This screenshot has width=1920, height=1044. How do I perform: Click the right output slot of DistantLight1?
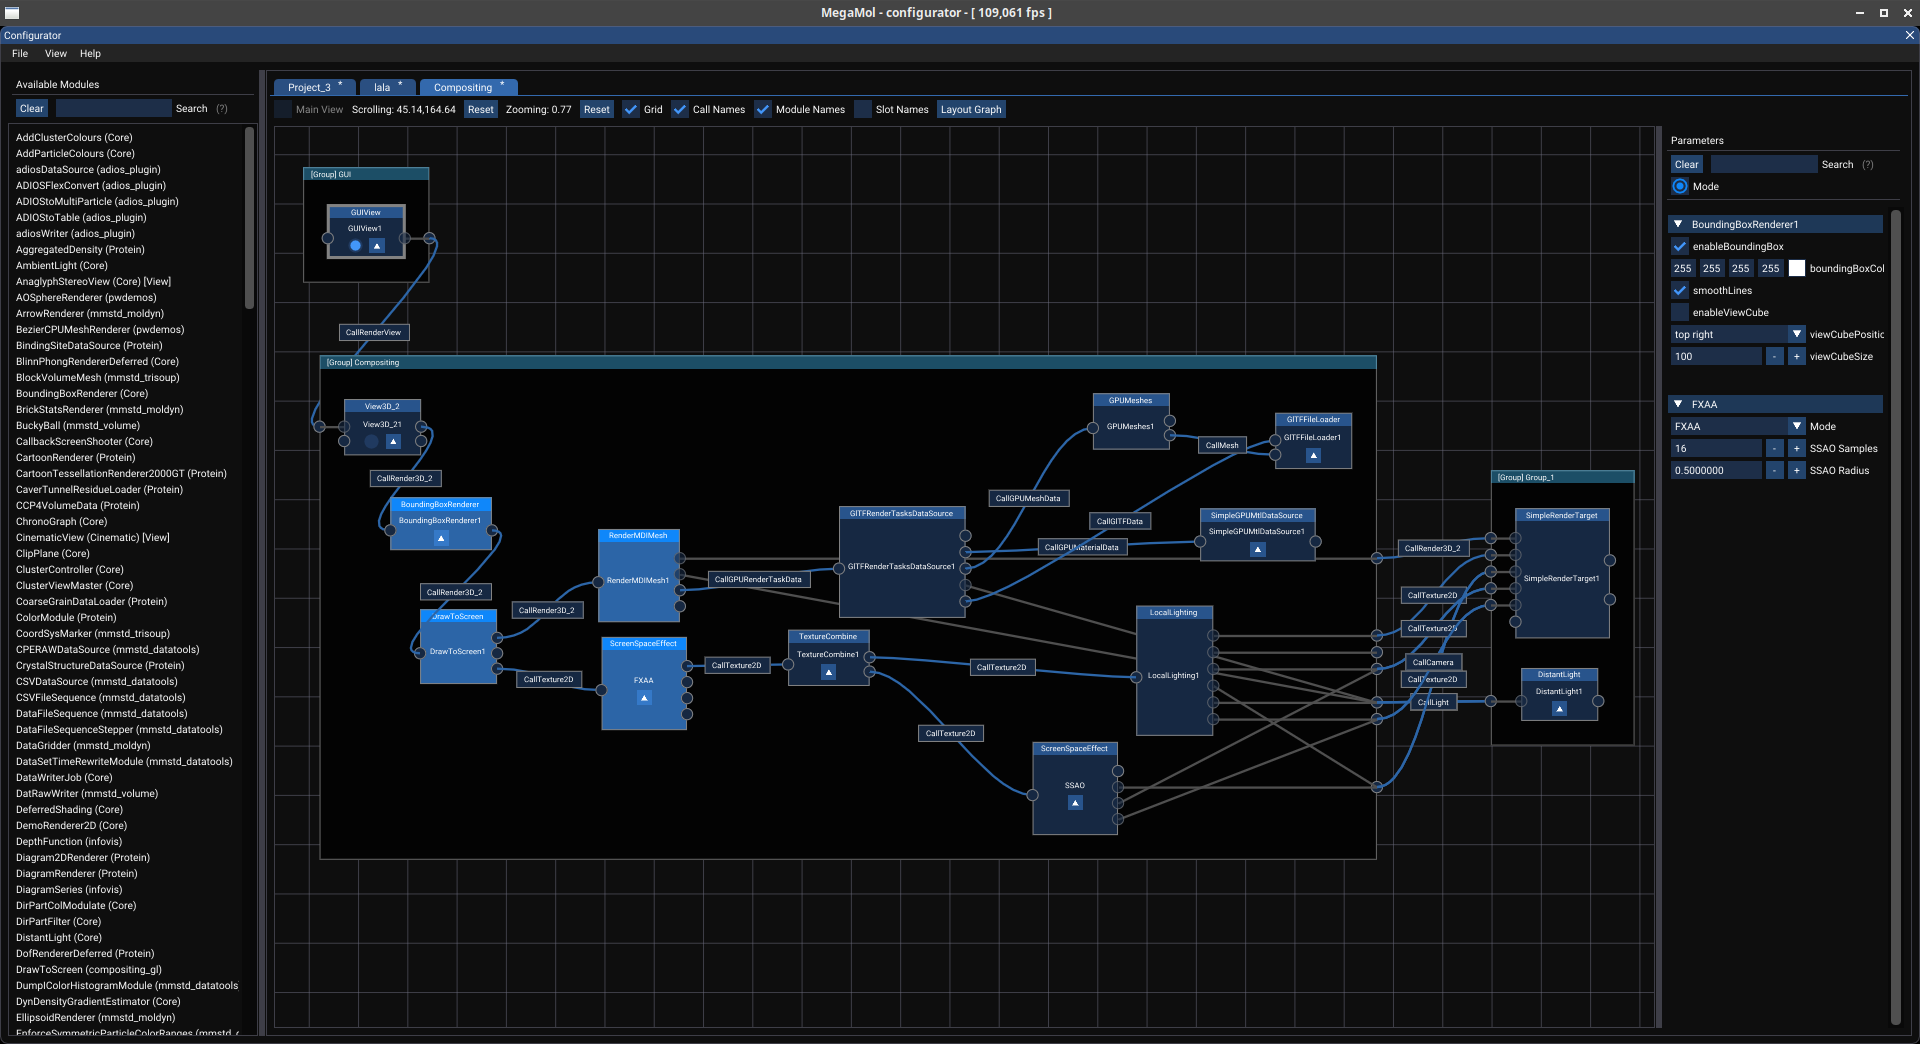[1598, 701]
